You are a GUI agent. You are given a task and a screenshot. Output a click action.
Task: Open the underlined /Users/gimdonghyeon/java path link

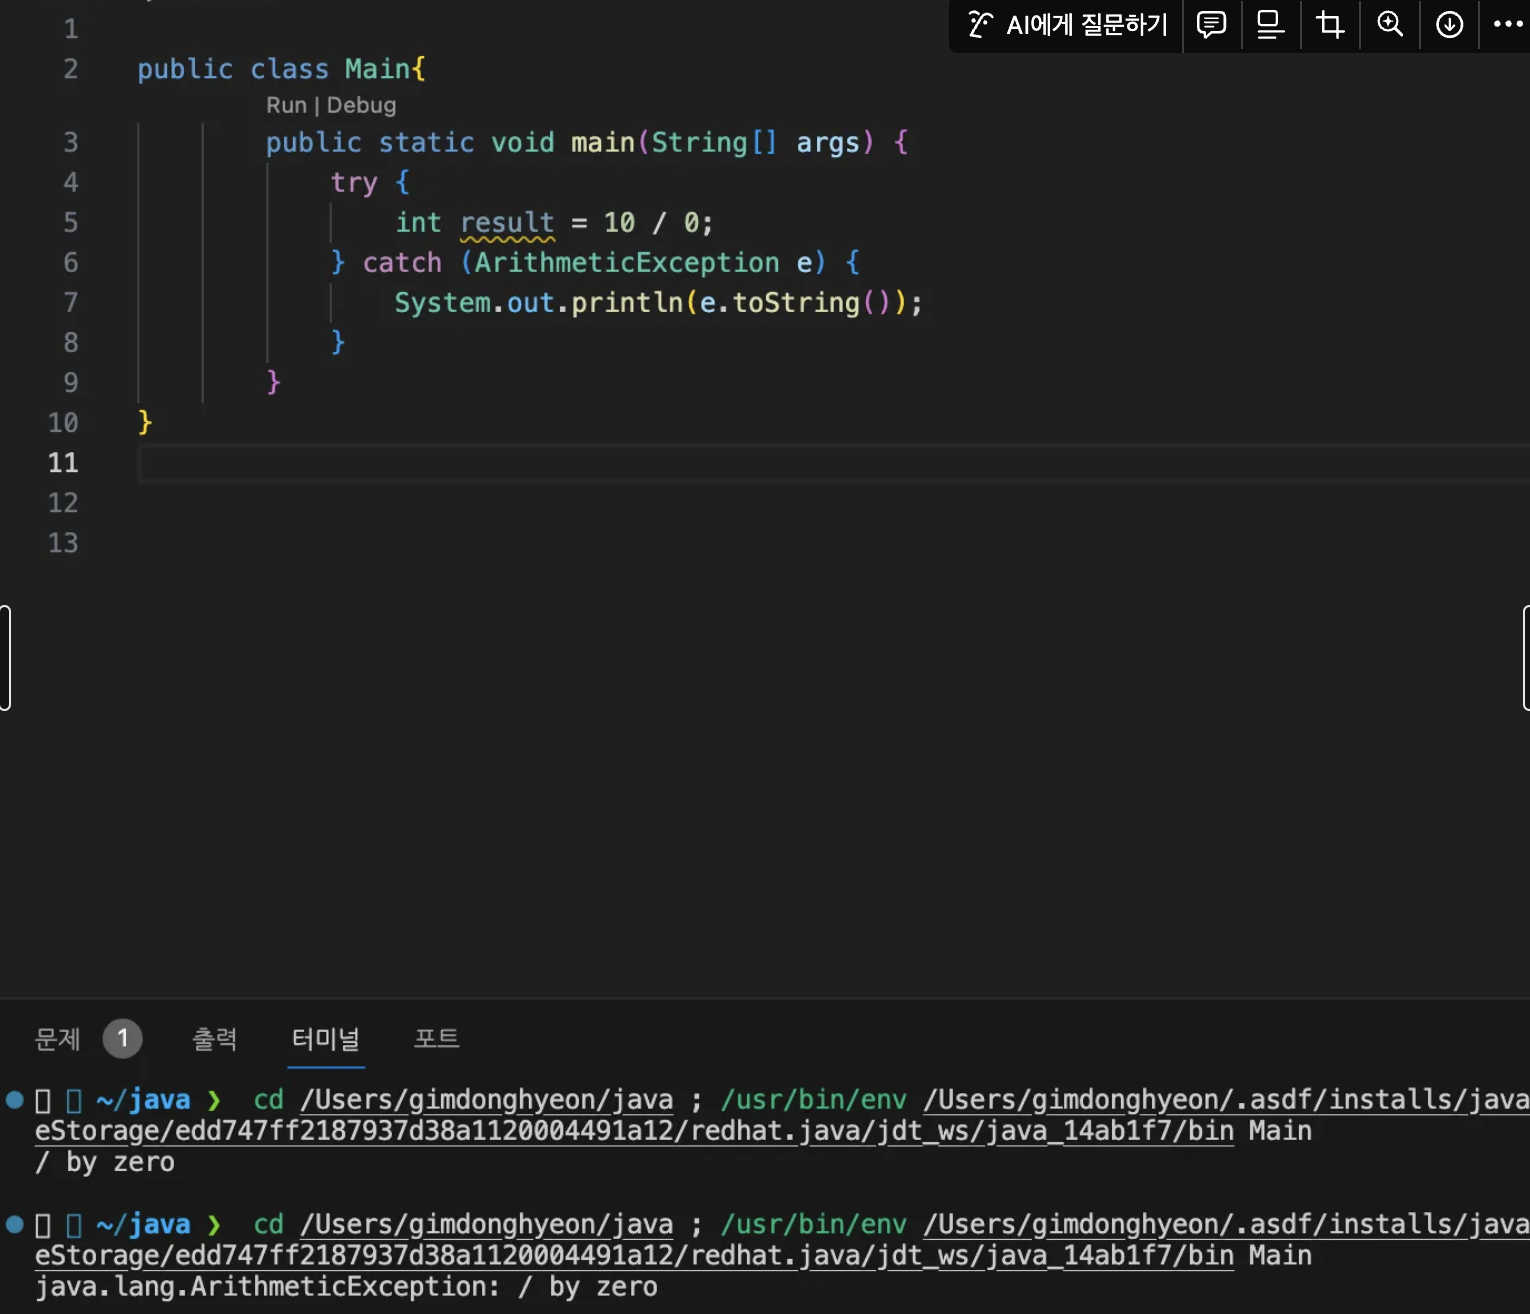tap(485, 1099)
